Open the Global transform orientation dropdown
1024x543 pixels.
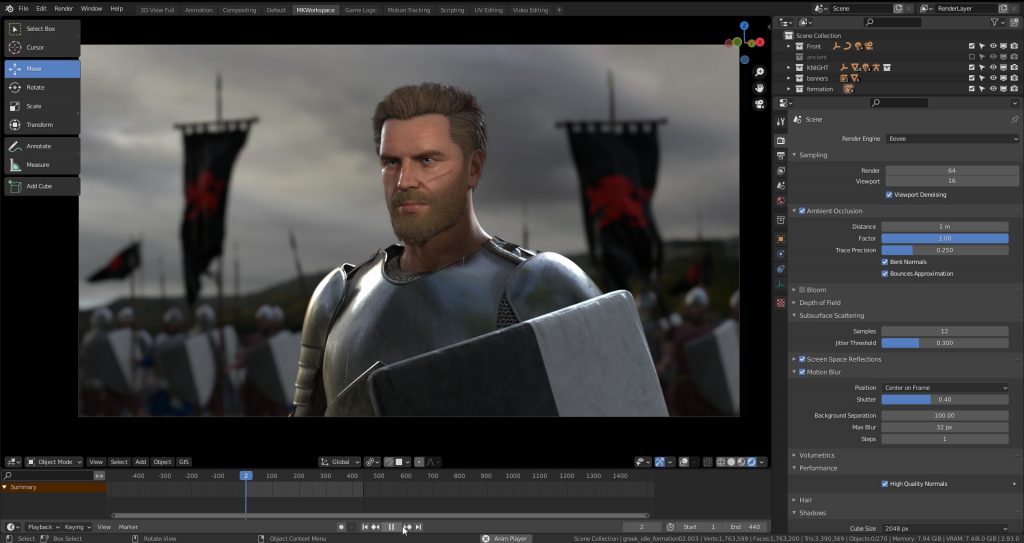tap(340, 462)
